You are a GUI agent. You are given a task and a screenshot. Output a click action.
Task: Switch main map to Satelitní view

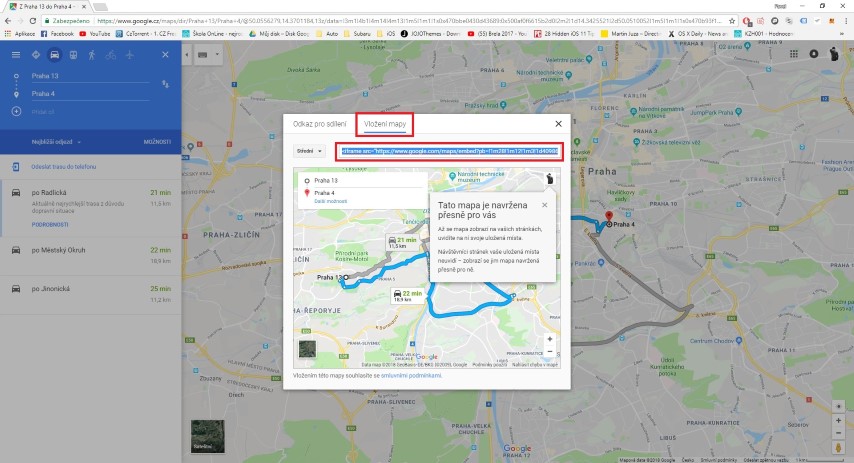pos(208,436)
